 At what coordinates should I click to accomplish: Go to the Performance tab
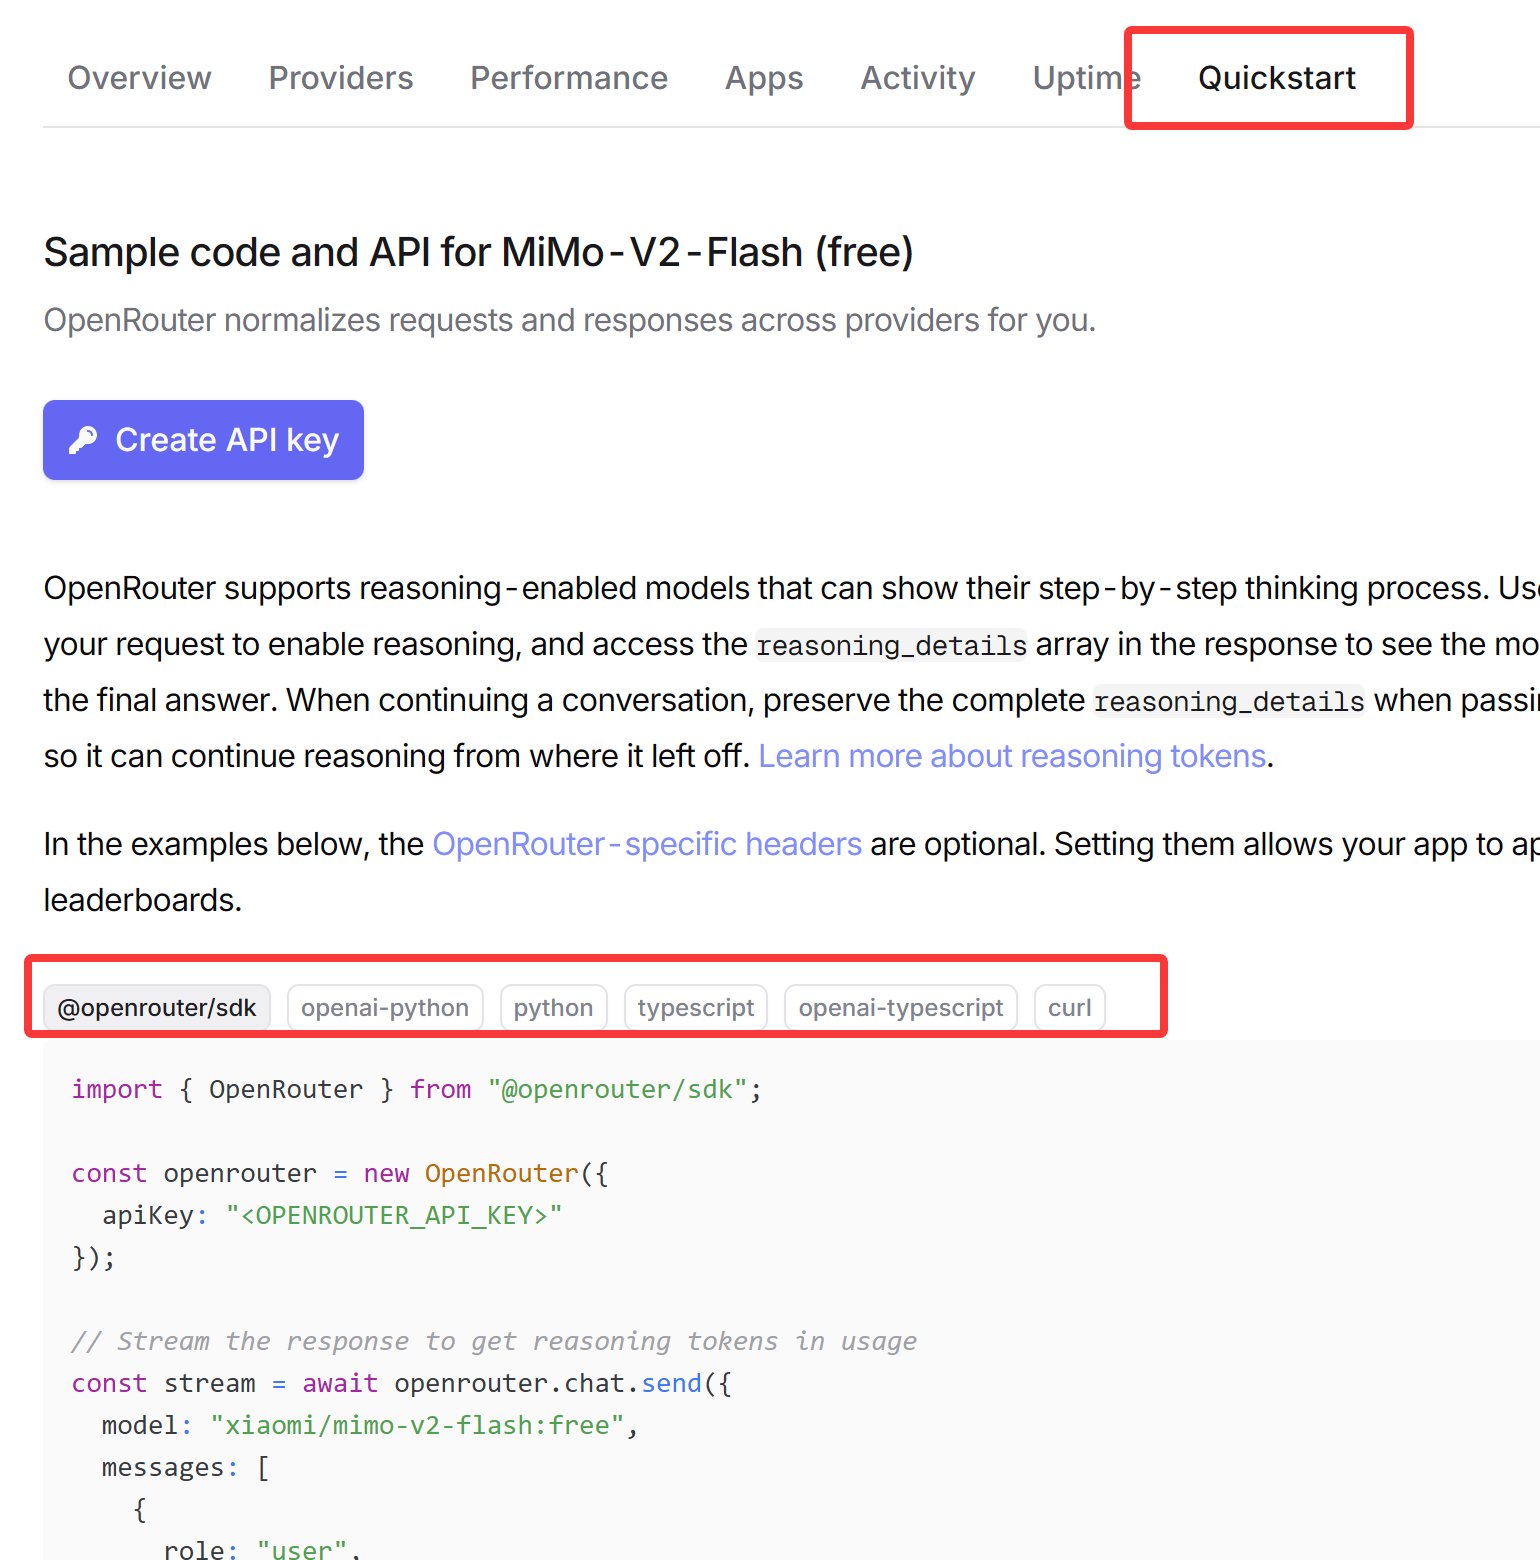(x=568, y=78)
